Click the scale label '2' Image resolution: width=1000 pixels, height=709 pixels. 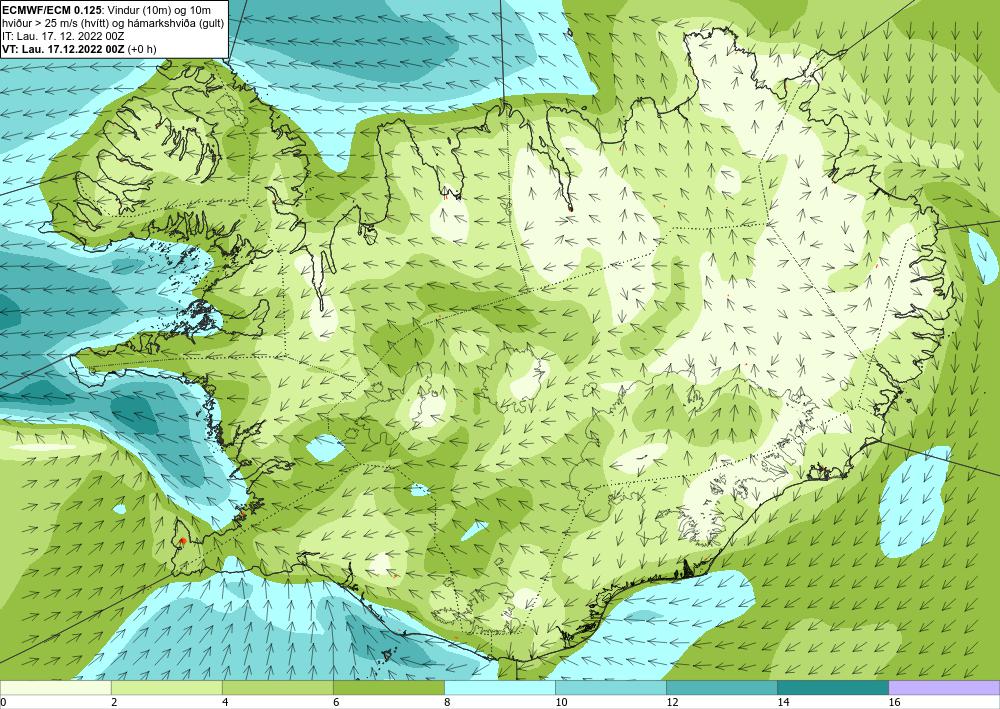[114, 703]
